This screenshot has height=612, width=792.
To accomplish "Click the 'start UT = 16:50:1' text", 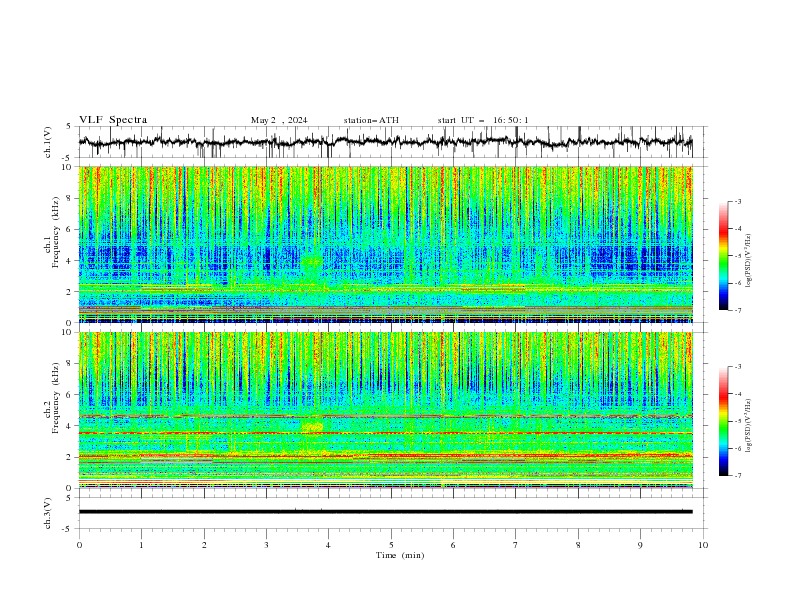I will point(483,120).
